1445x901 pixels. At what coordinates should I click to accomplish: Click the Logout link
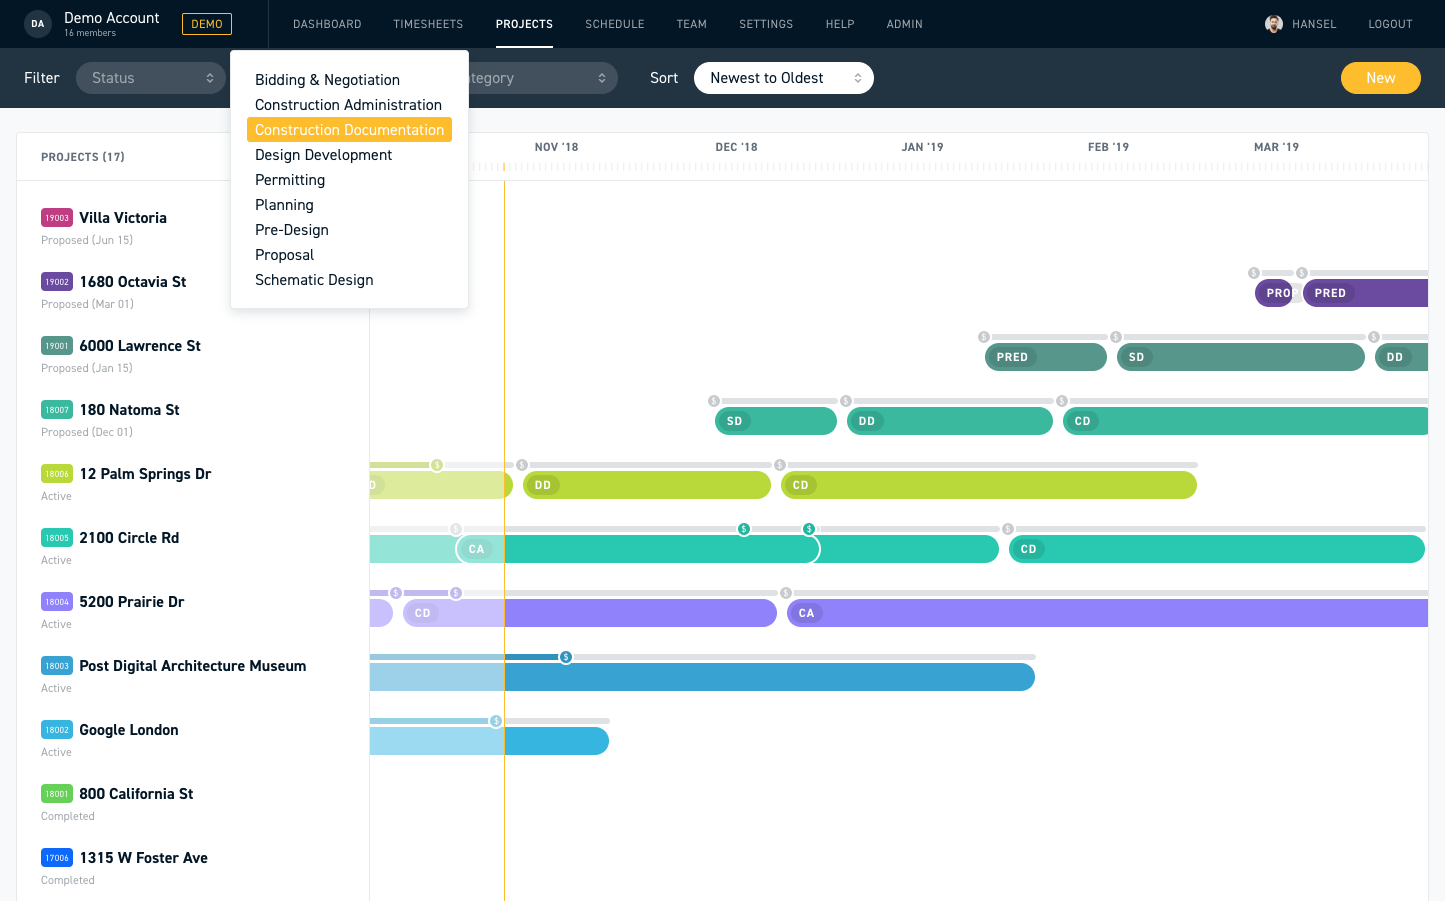1391,24
